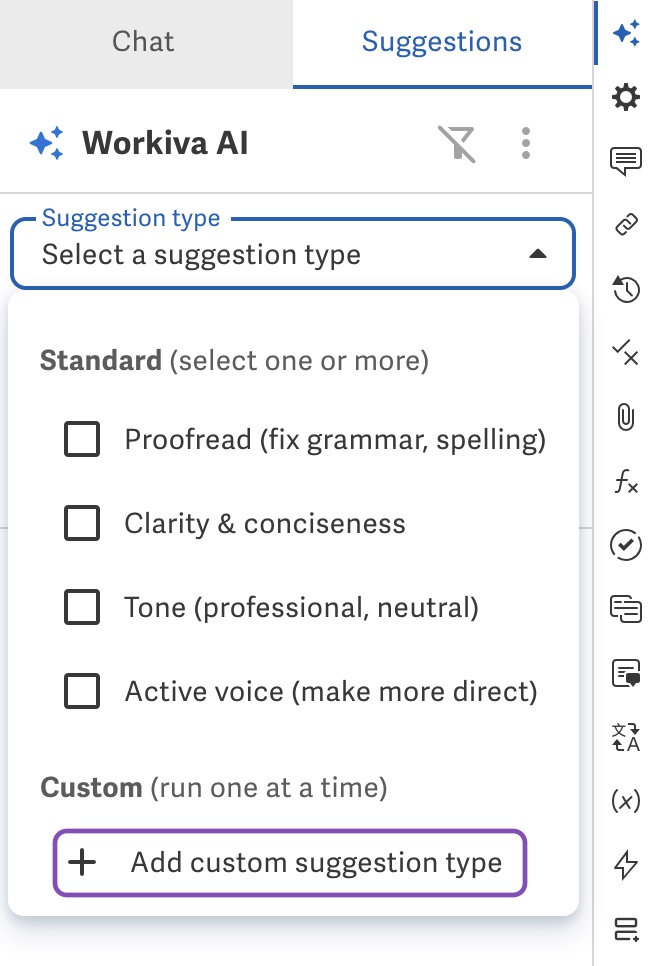Image resolution: width=654 pixels, height=966 pixels.
Task: Click Add custom suggestion type button
Action: click(x=289, y=862)
